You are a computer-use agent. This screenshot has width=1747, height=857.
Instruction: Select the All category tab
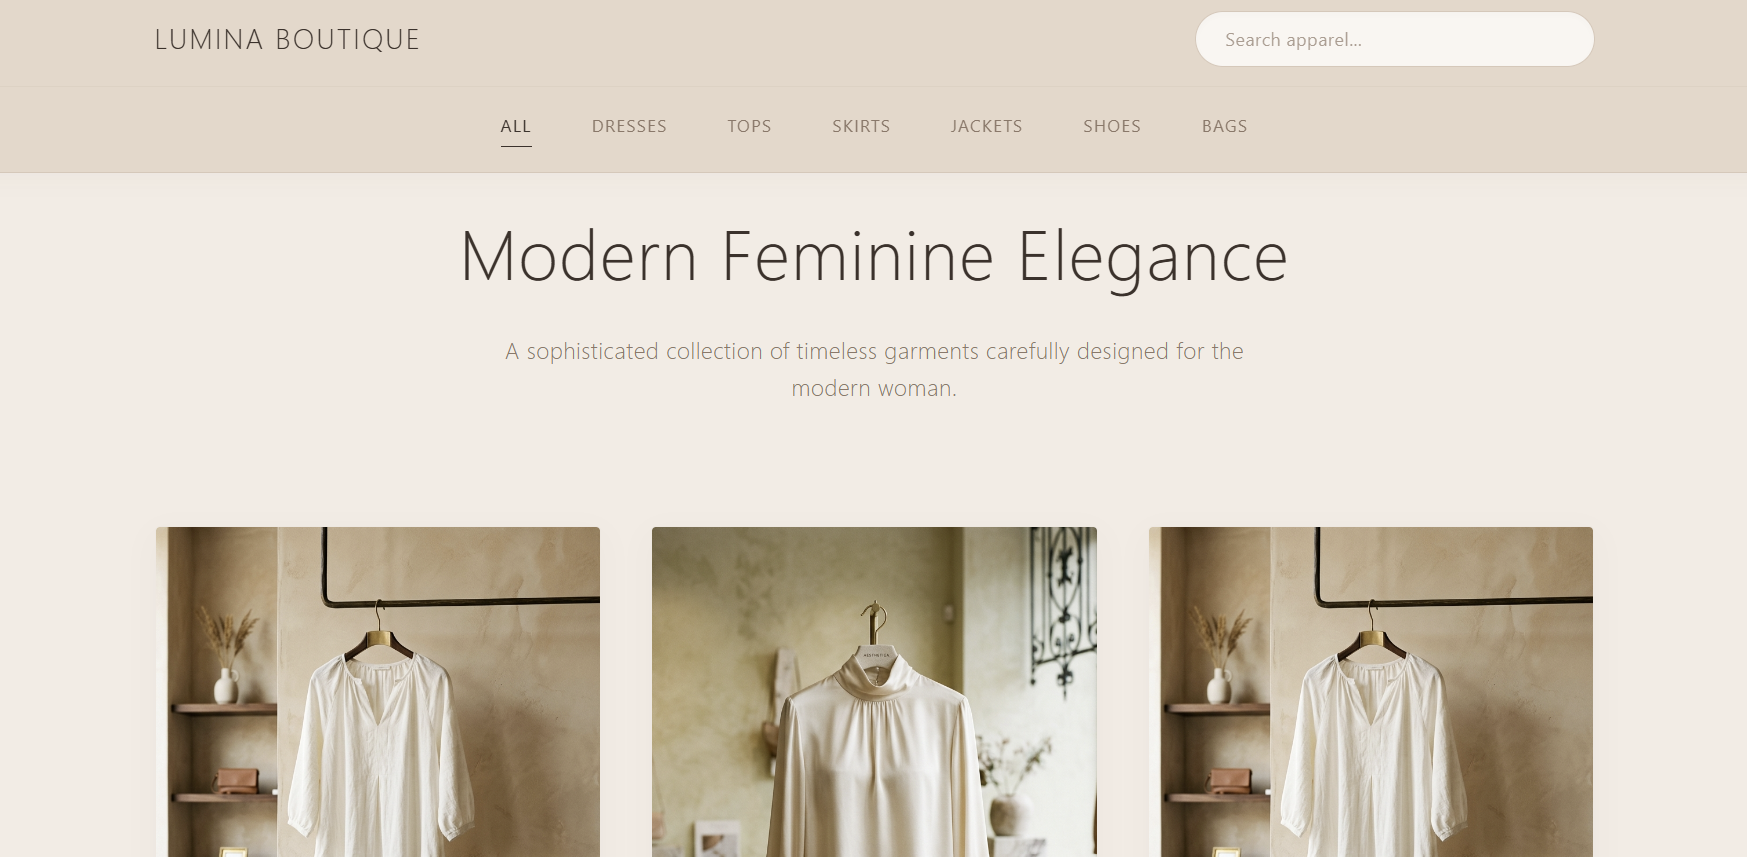click(x=516, y=126)
